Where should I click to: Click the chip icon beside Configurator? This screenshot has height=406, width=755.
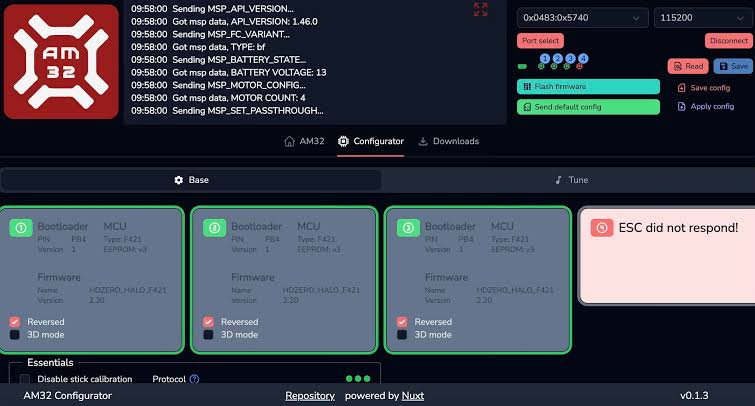[343, 141]
